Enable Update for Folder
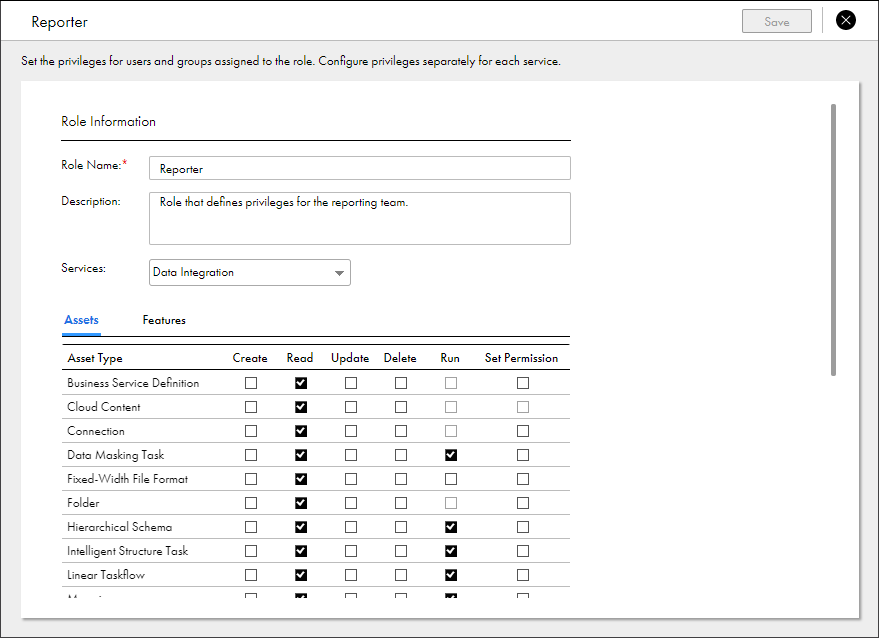 (351, 503)
